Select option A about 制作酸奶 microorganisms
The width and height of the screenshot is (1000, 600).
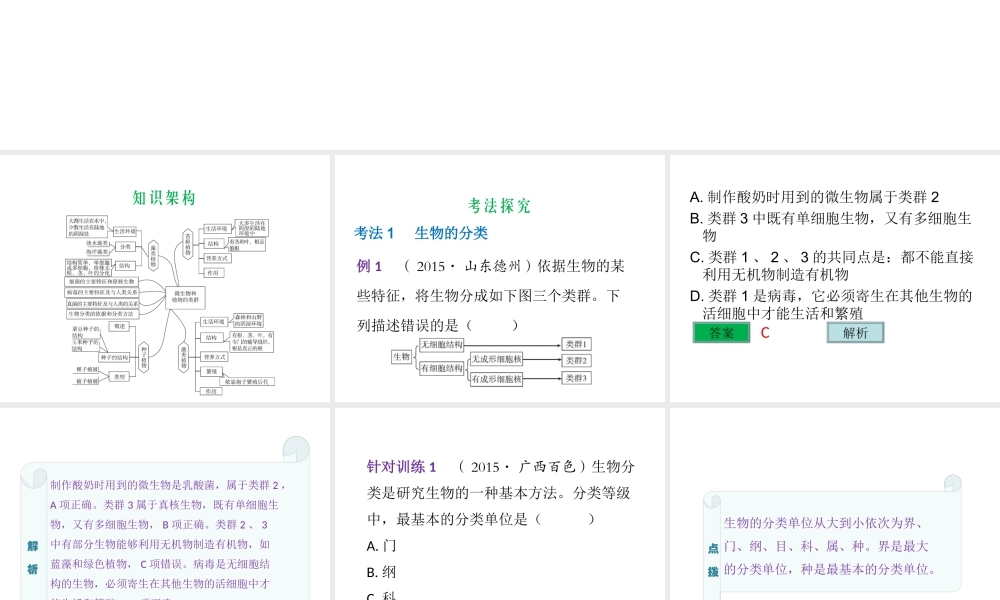coord(815,197)
